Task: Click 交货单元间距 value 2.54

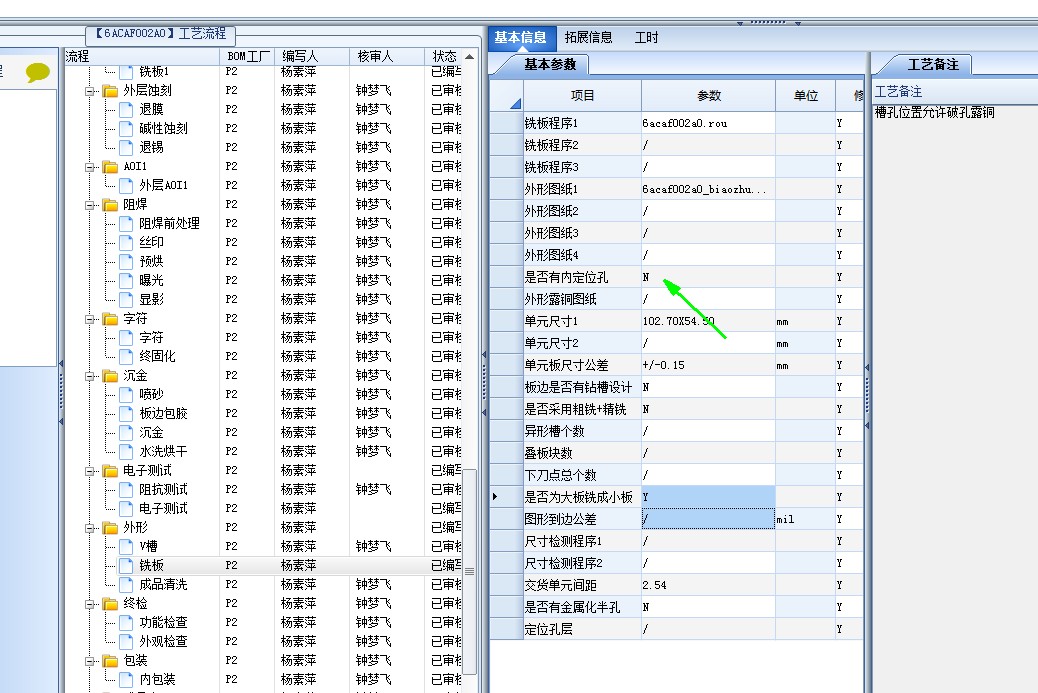Action: coord(655,585)
